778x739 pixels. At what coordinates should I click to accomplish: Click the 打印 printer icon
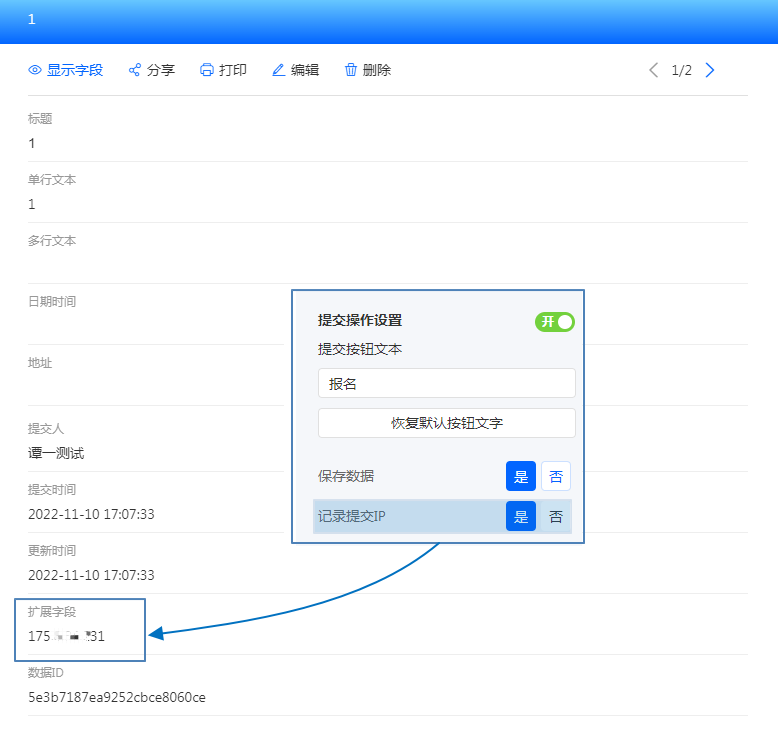pyautogui.click(x=207, y=70)
